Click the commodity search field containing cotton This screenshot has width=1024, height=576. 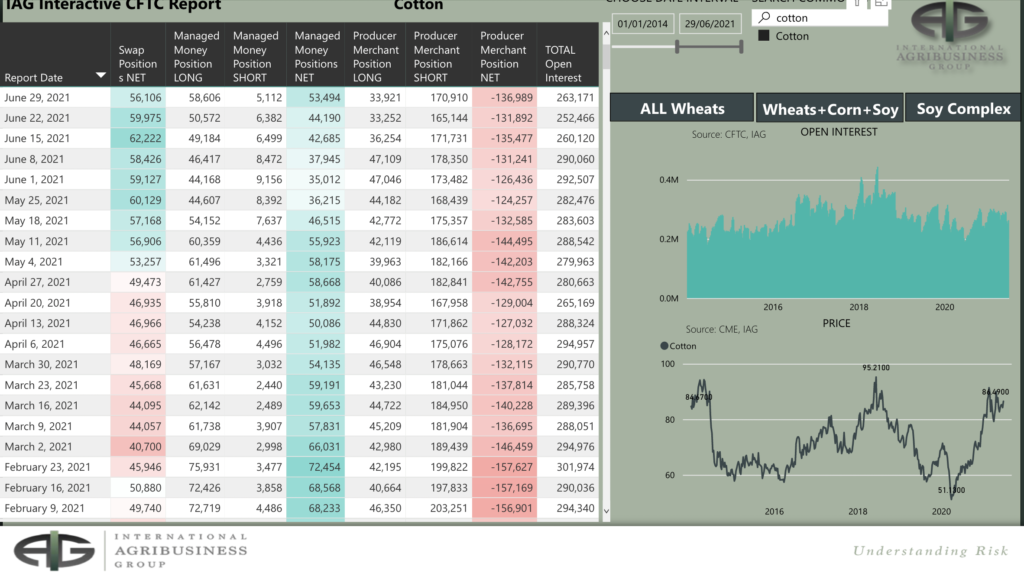820,18
